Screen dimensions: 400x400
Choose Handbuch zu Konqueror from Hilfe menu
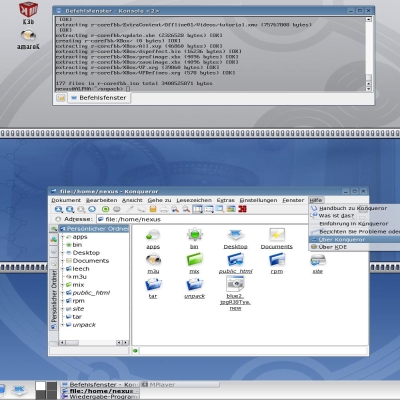(355, 208)
